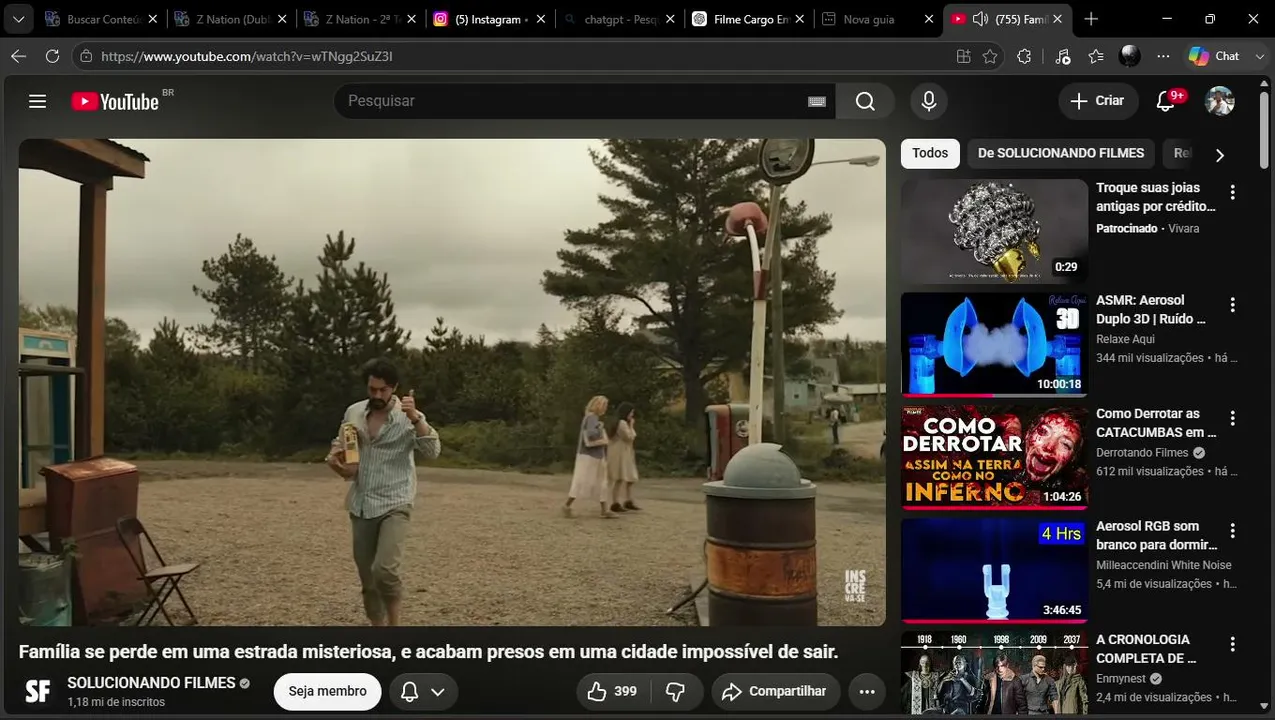Open options menu for ASMR Aerosol Duplo video
1275x720 pixels.
pyautogui.click(x=1232, y=305)
